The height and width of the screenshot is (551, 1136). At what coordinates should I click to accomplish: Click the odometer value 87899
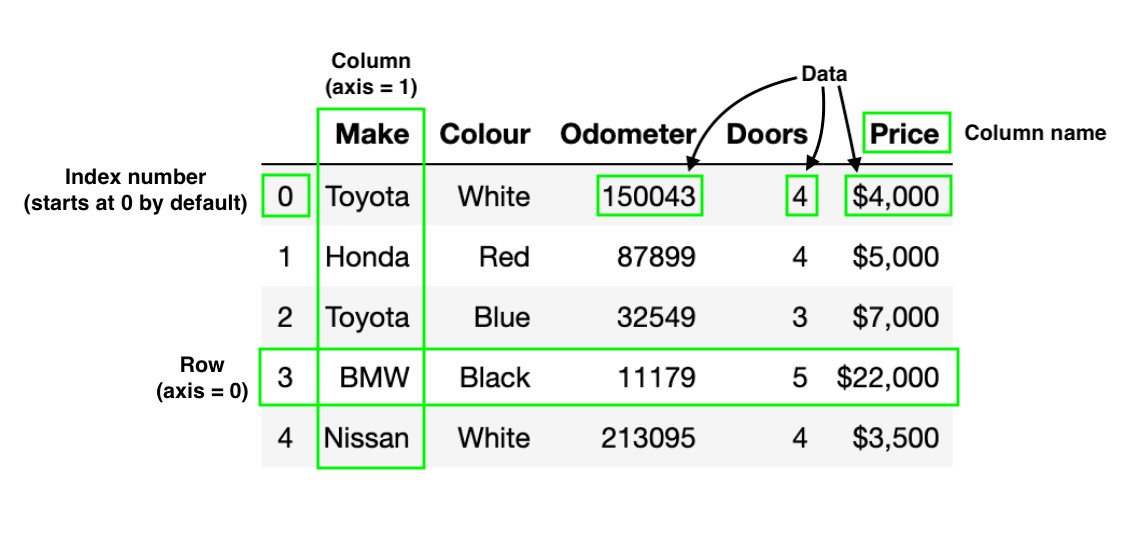[657, 257]
